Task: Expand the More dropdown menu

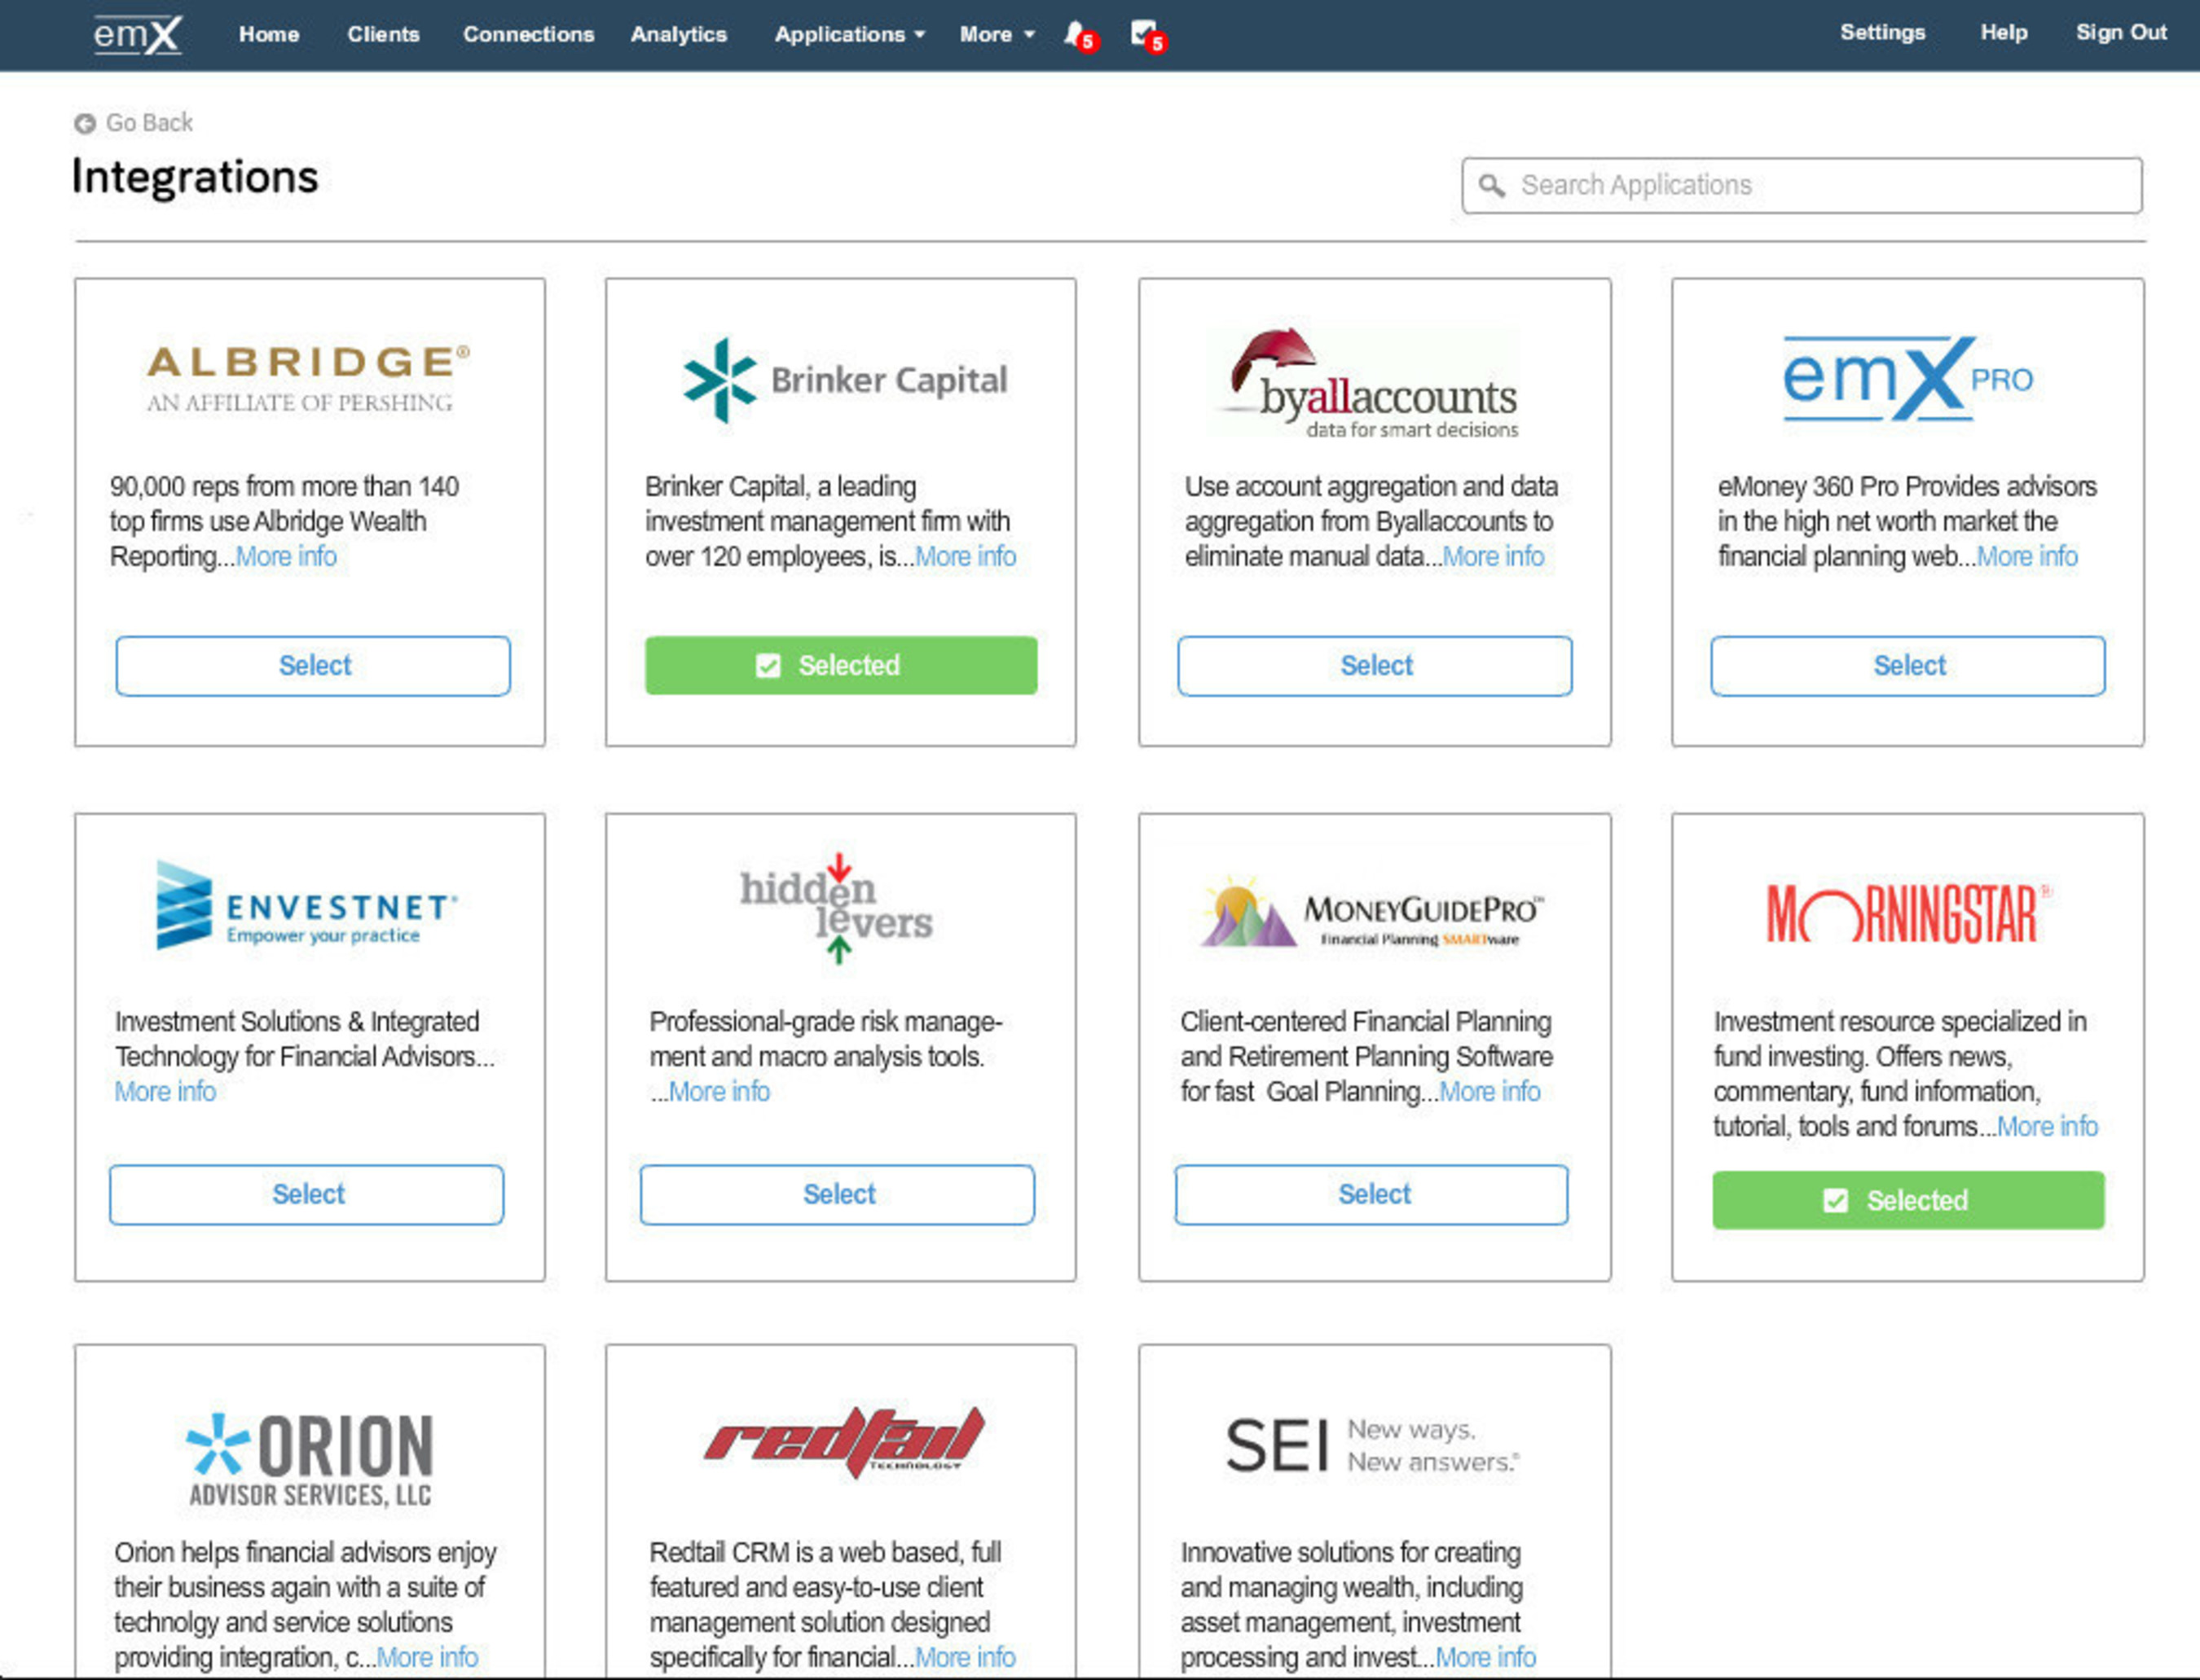Action: [997, 34]
